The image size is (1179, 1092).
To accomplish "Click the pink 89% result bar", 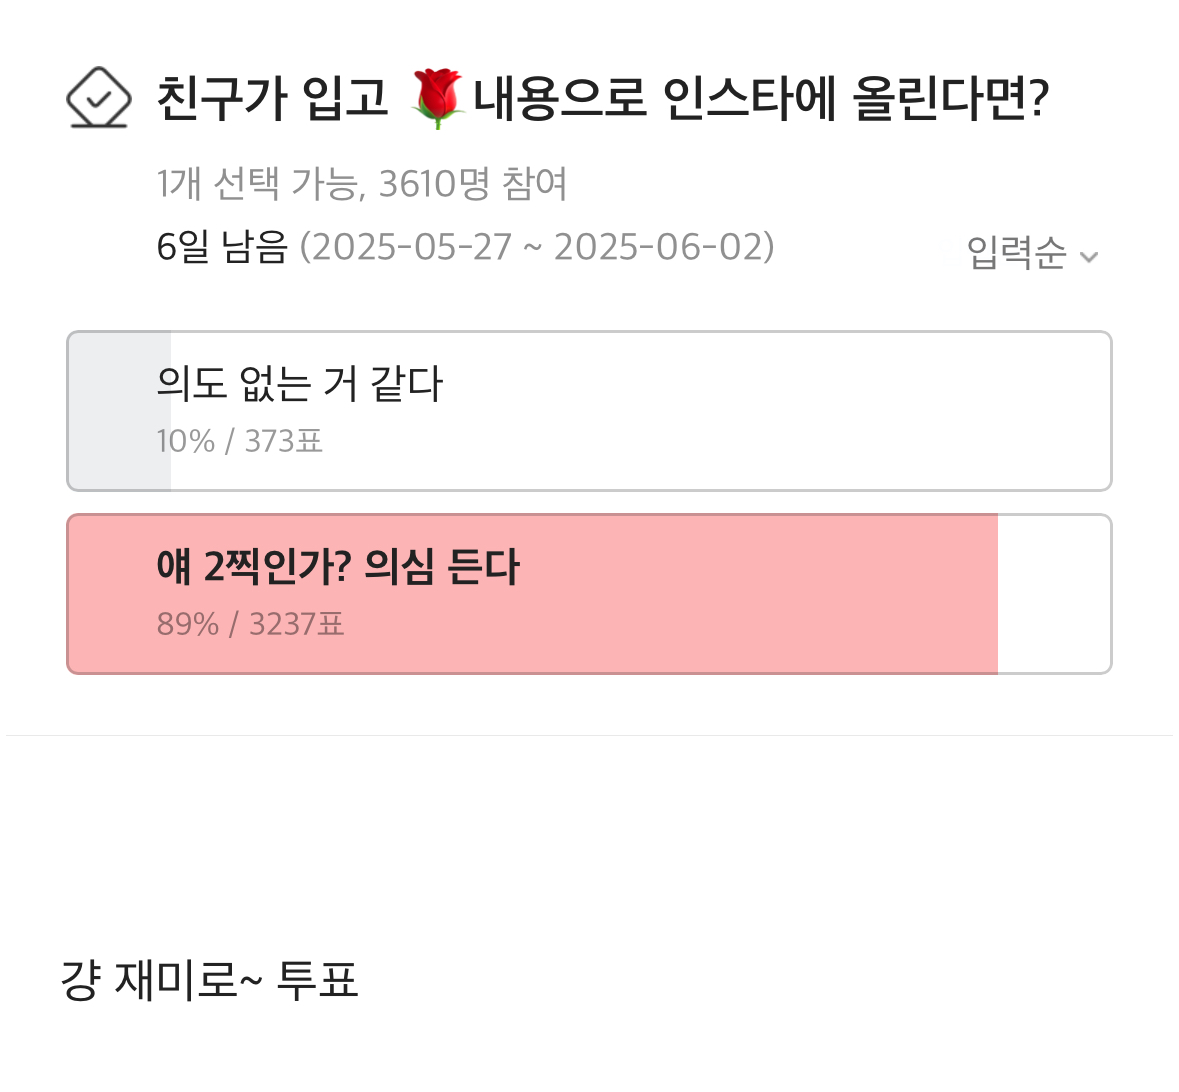I will pos(532,594).
